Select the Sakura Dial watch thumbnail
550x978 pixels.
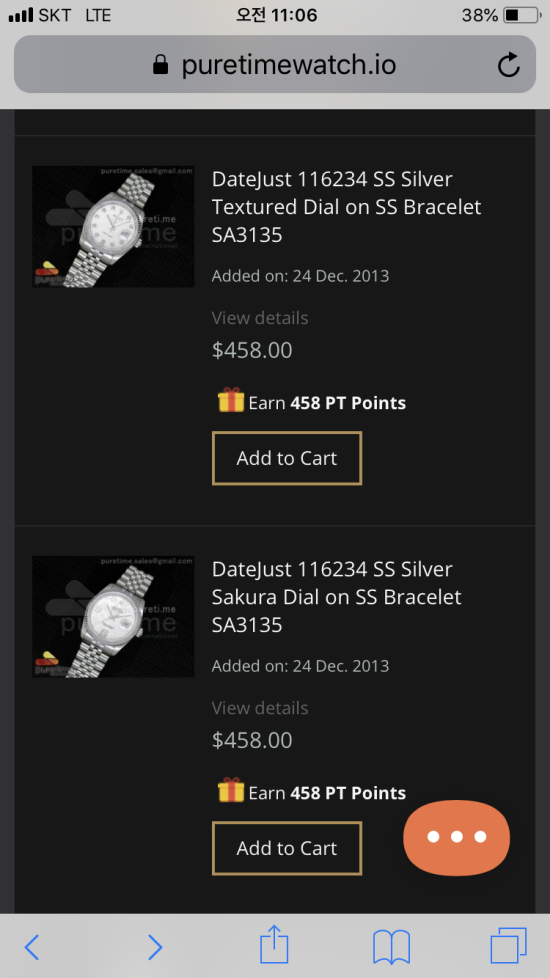click(x=113, y=617)
